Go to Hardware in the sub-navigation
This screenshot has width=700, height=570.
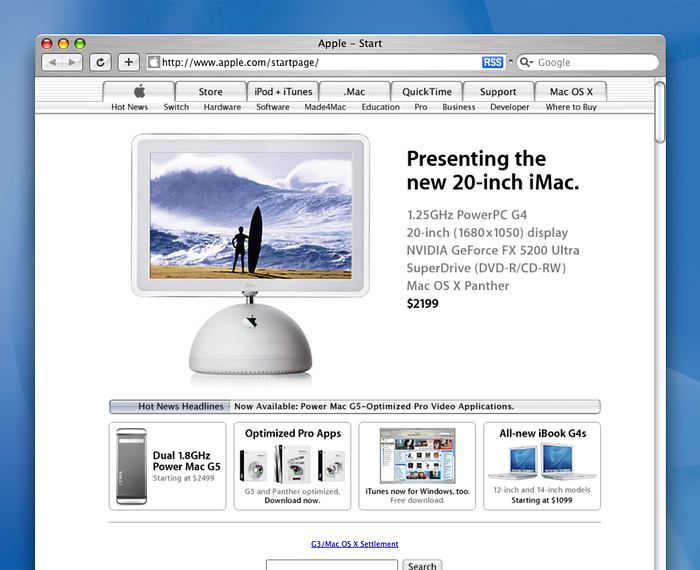(x=222, y=107)
